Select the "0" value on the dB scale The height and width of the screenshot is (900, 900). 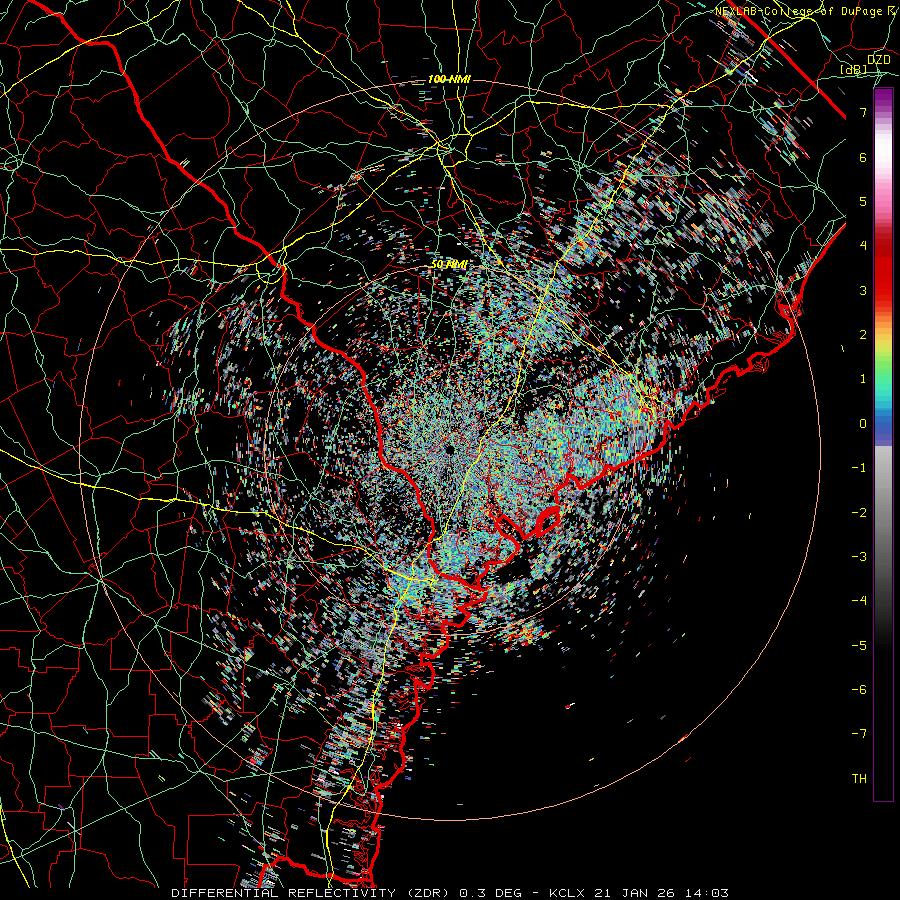point(863,424)
